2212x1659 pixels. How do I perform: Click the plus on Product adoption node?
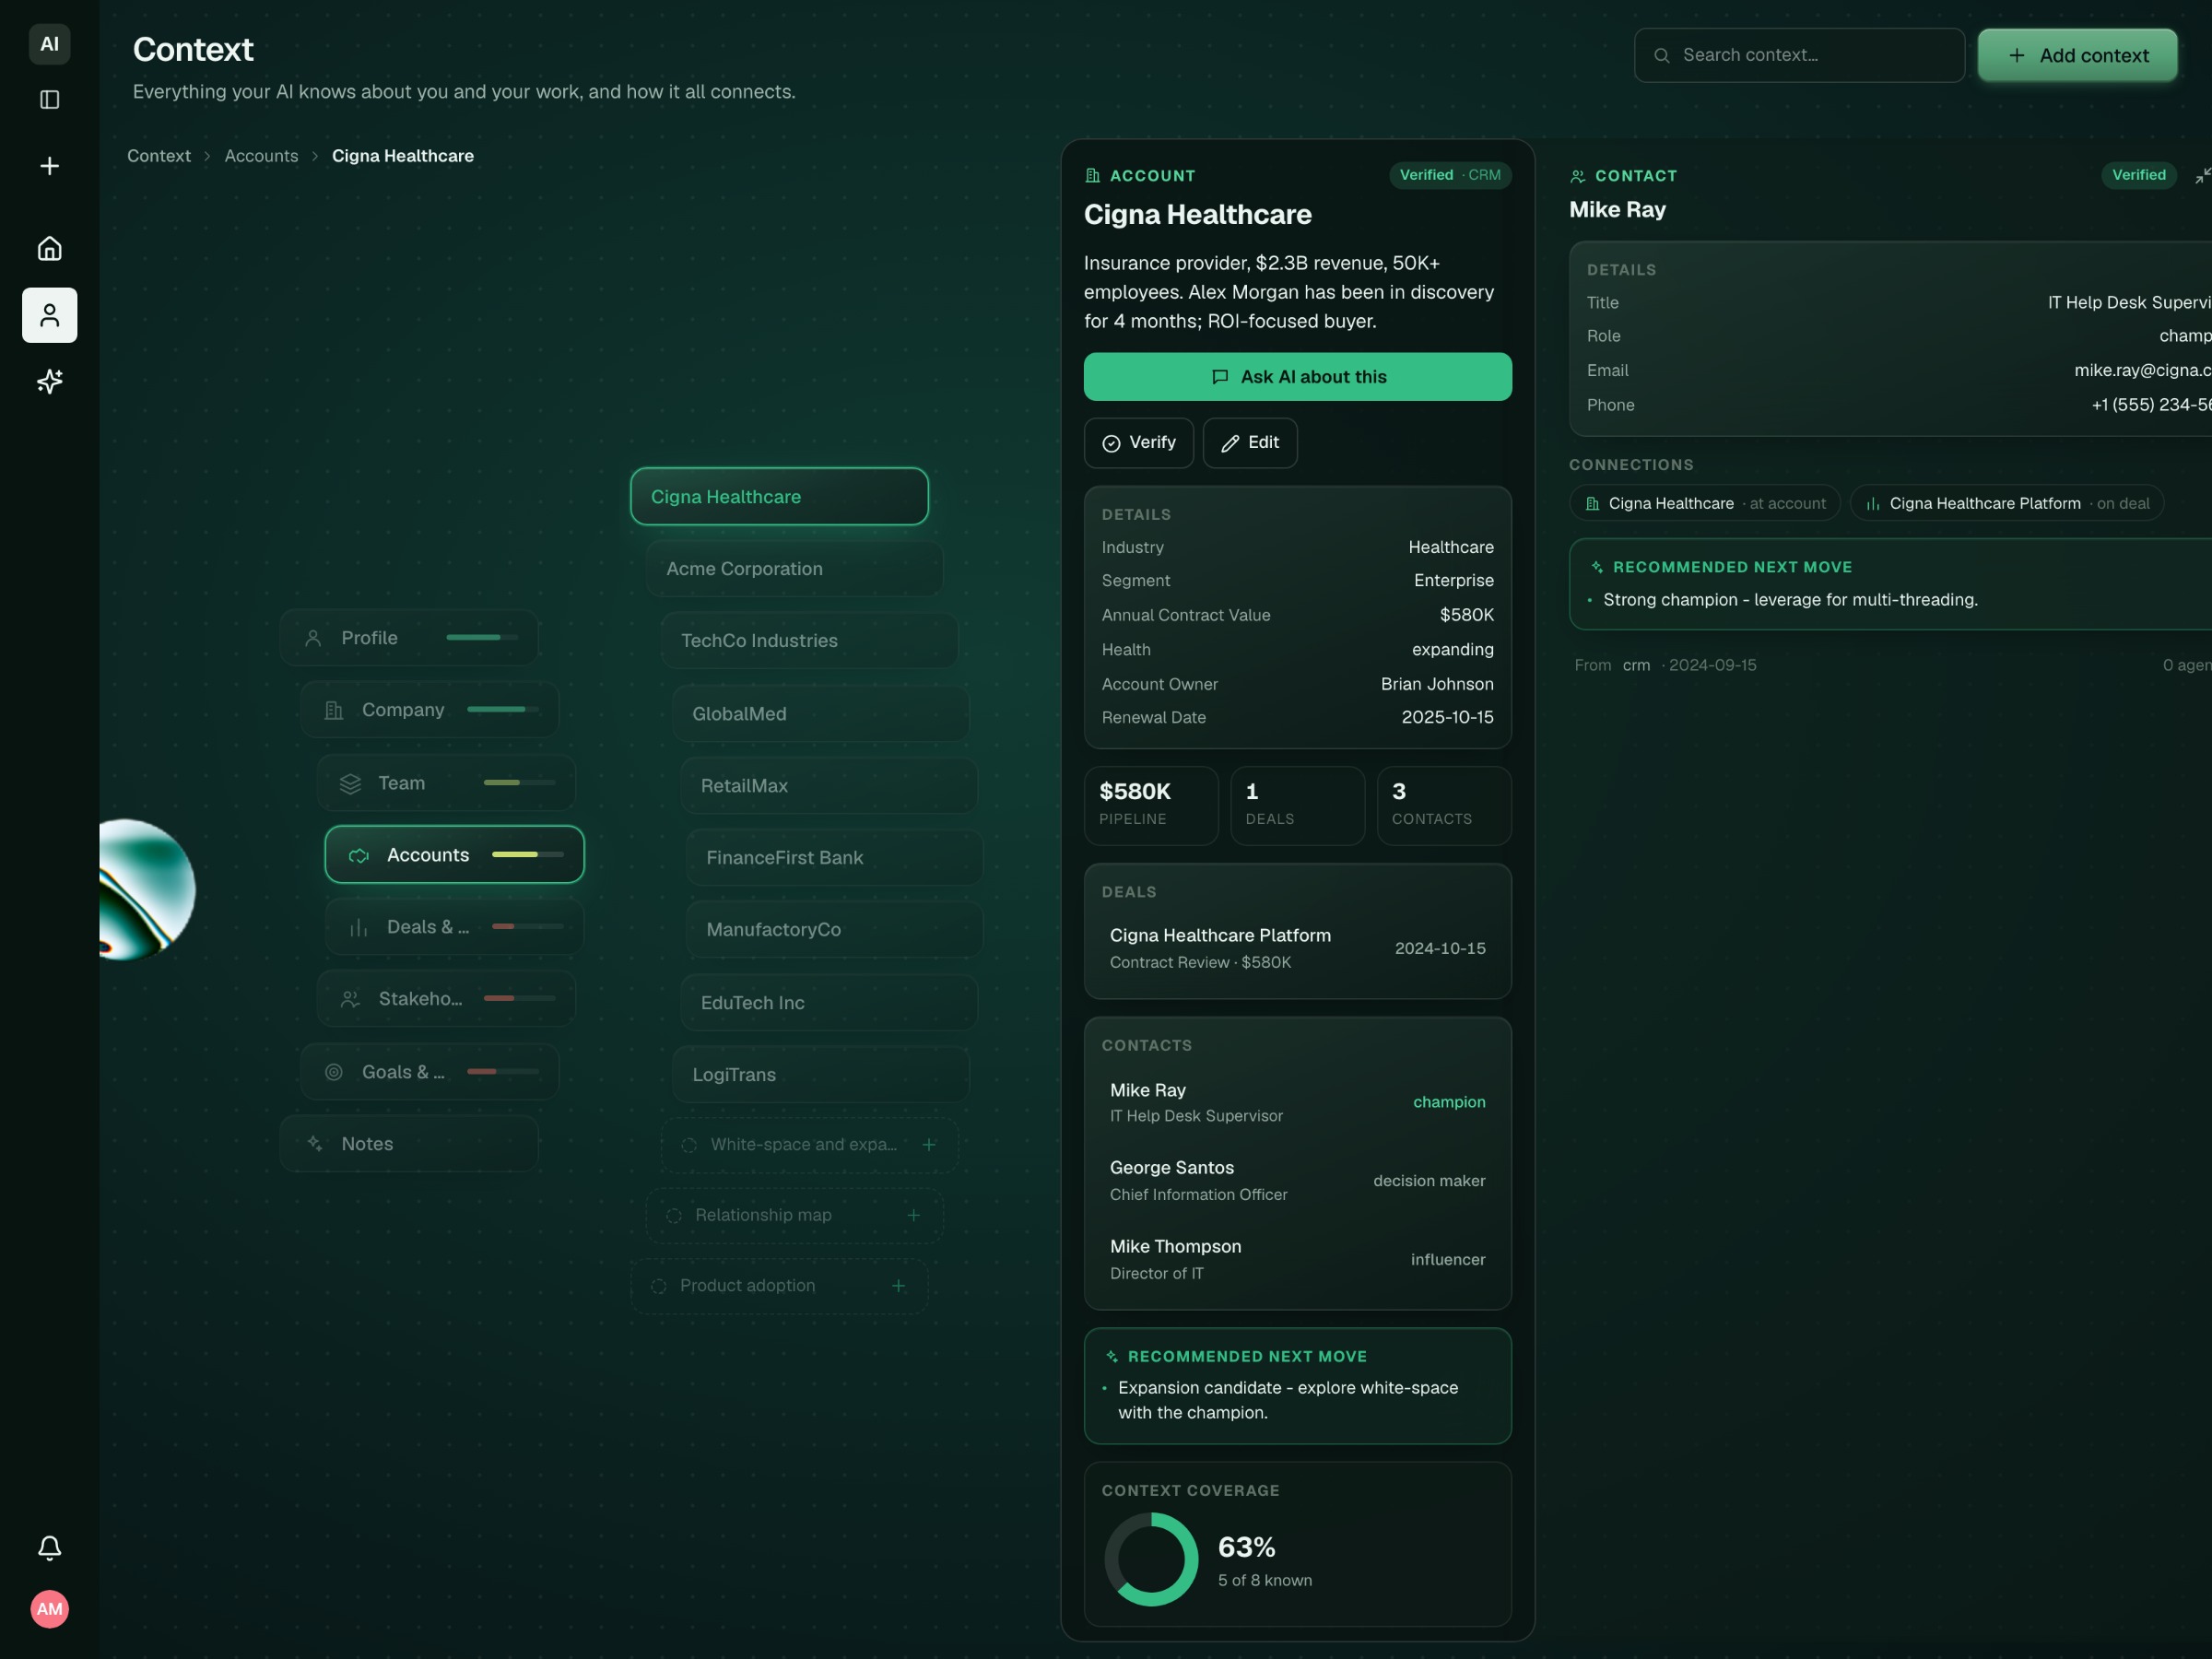coord(898,1286)
